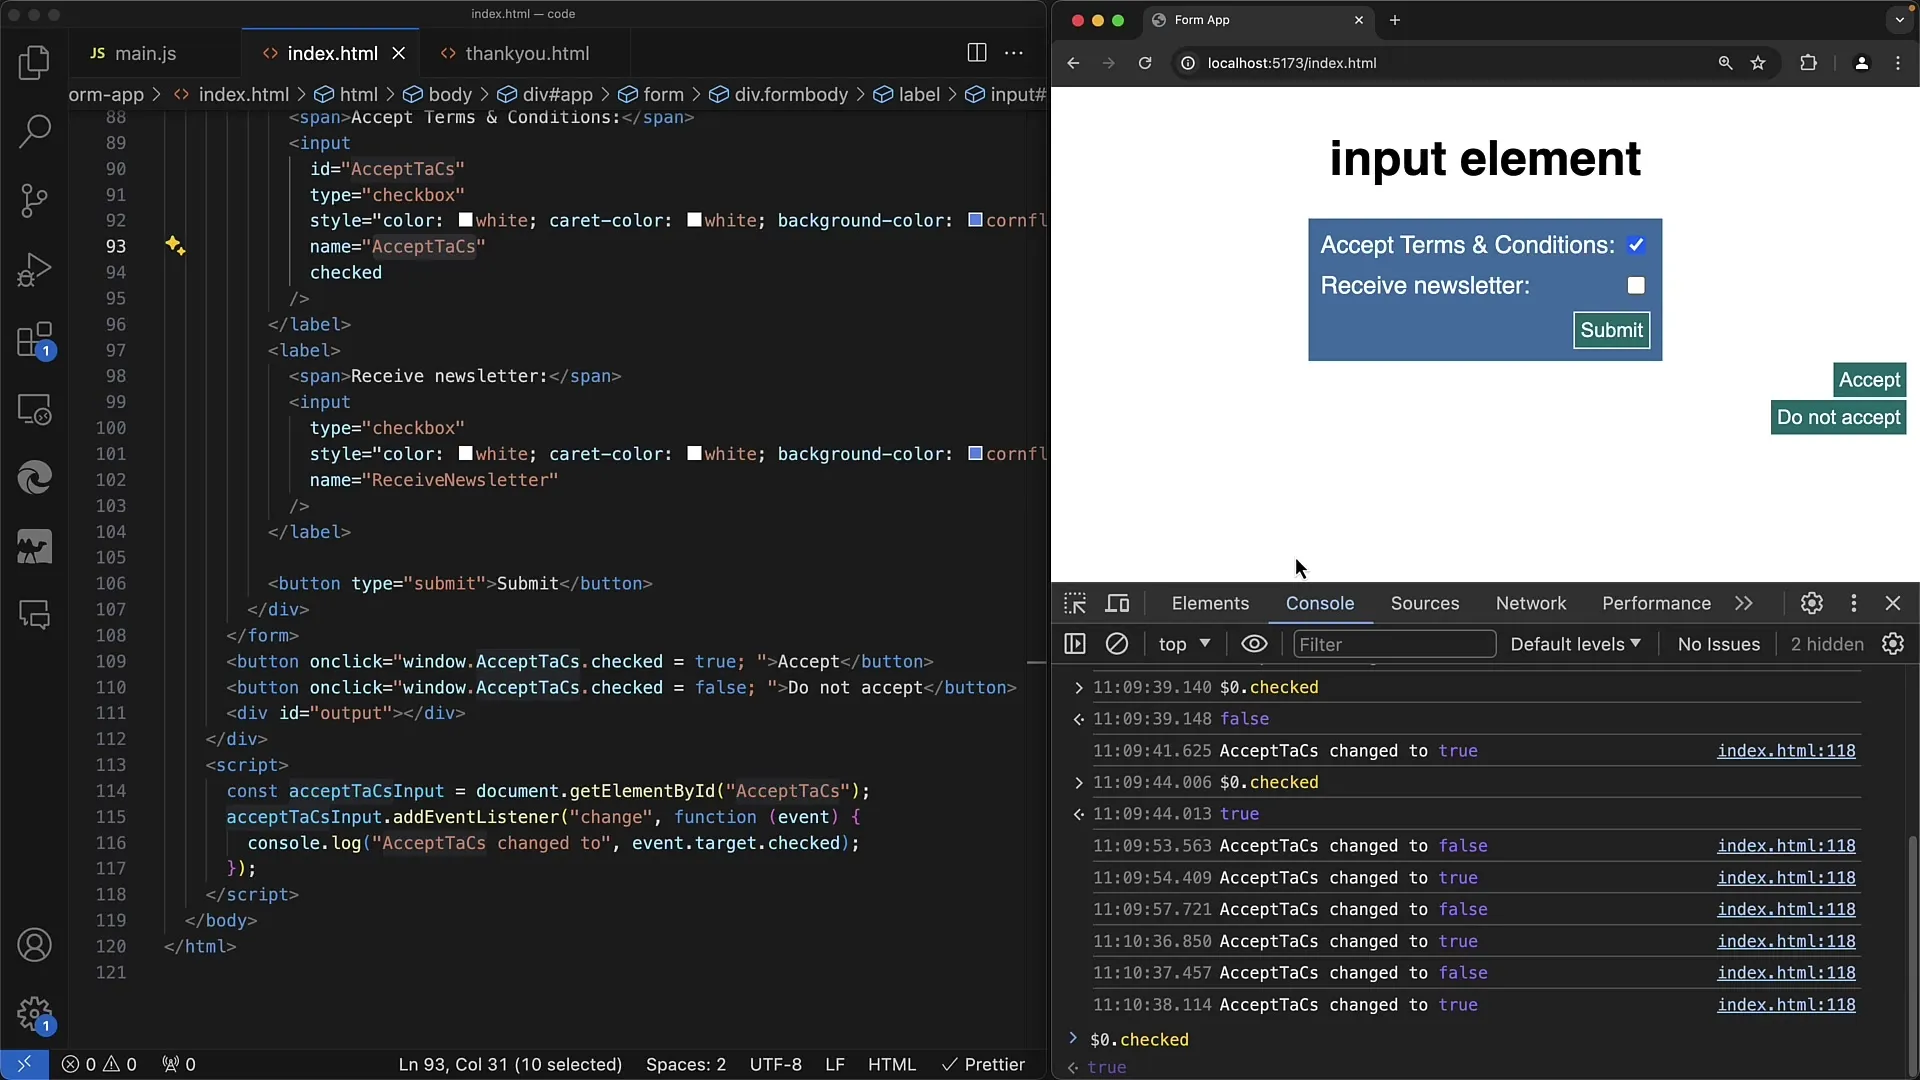Select the top frame dropdown

[1184, 644]
